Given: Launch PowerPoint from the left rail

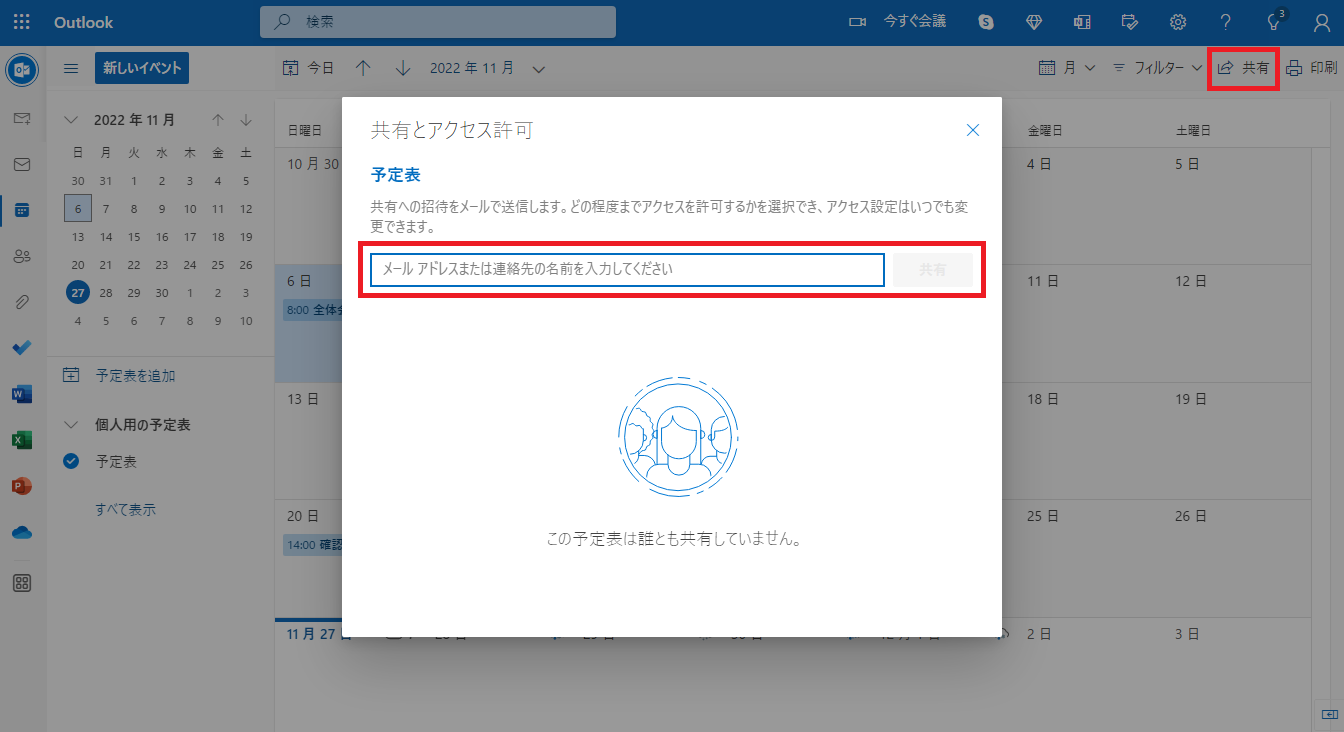Looking at the screenshot, I should 22,486.
